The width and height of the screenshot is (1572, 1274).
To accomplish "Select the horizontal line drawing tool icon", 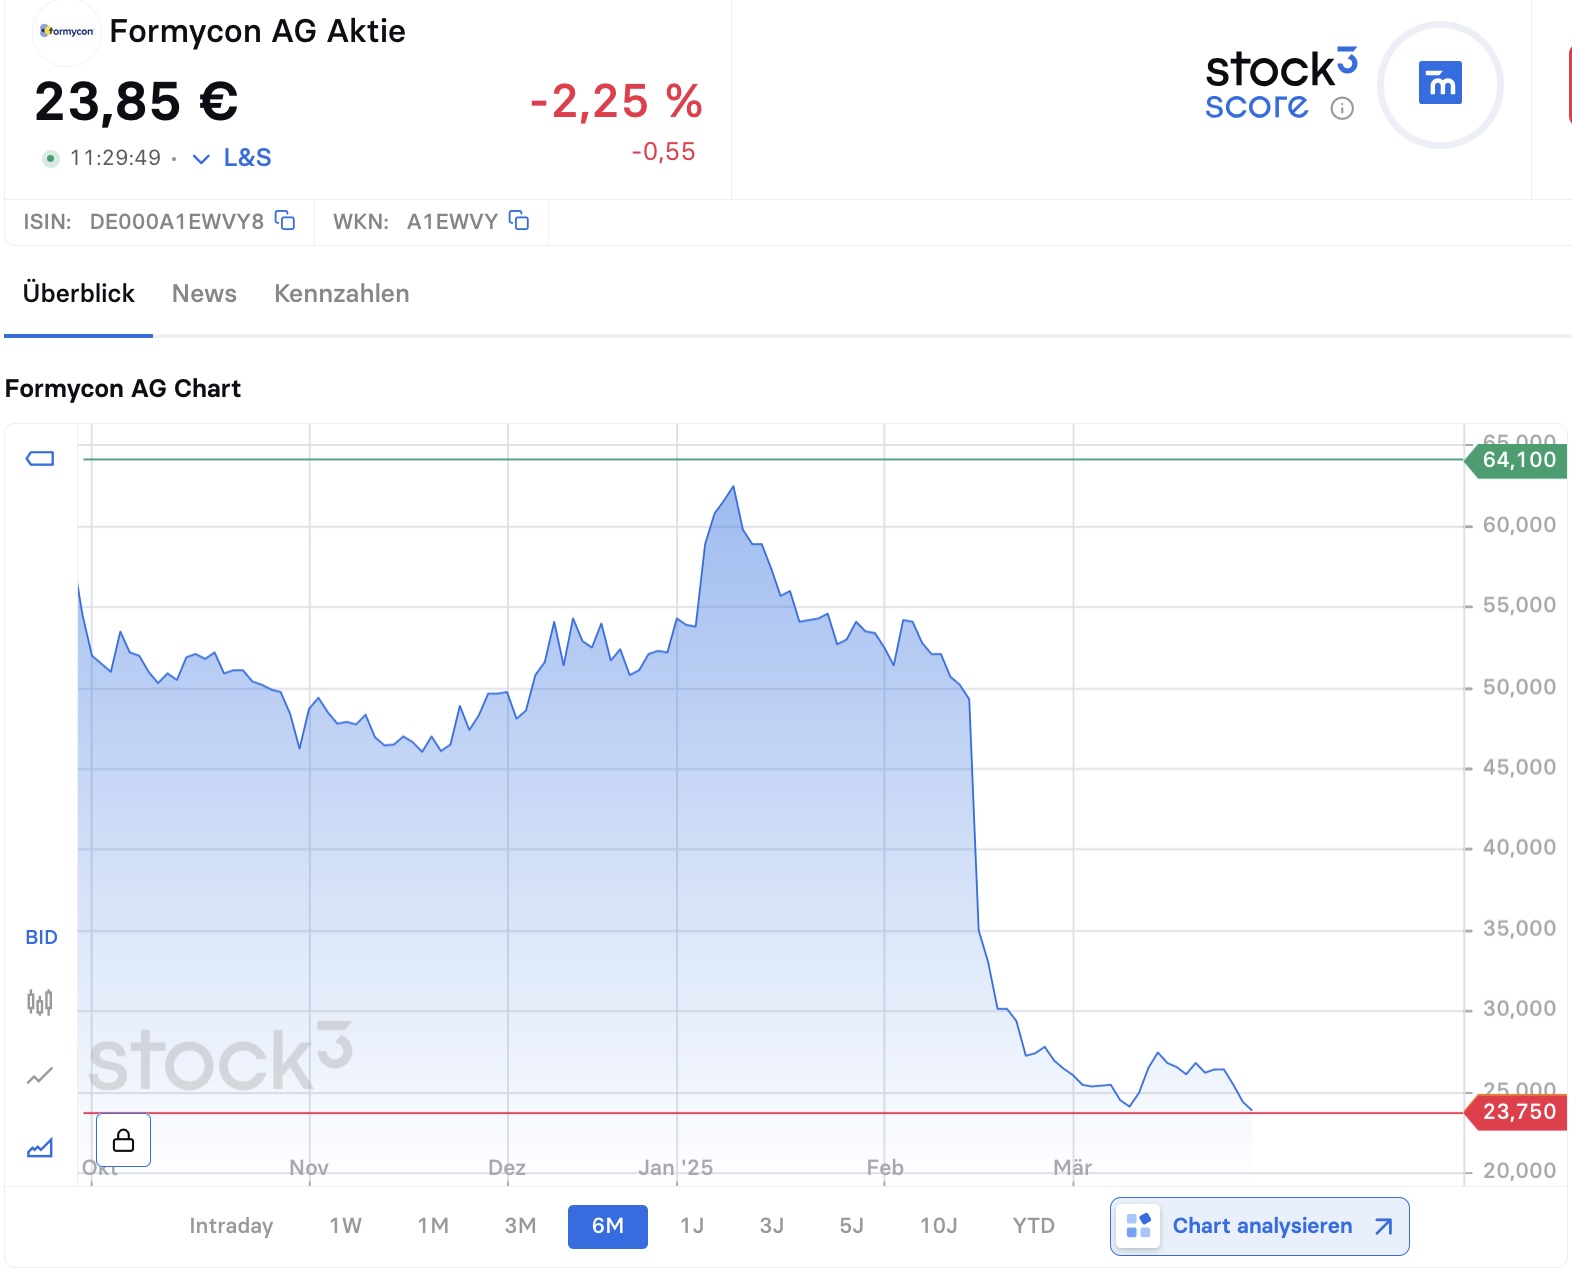I will [x=40, y=458].
